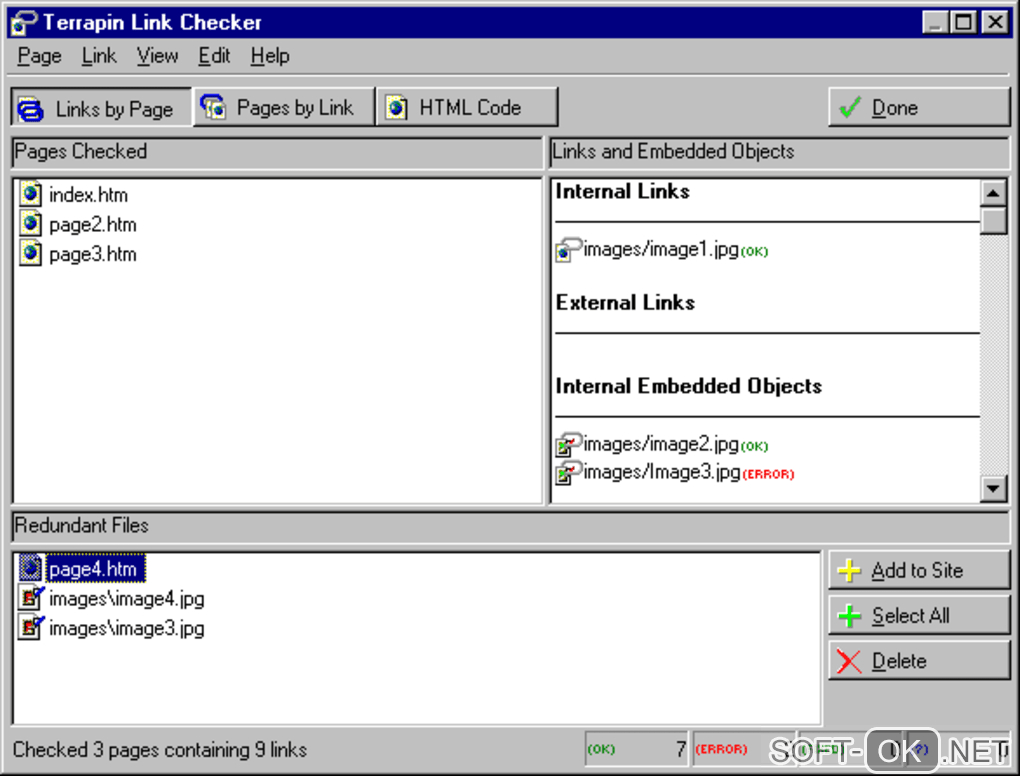Screen dimensions: 1020x776
Task: Minimize the Terrapin Link Checker window
Action: pyautogui.click(x=935, y=23)
